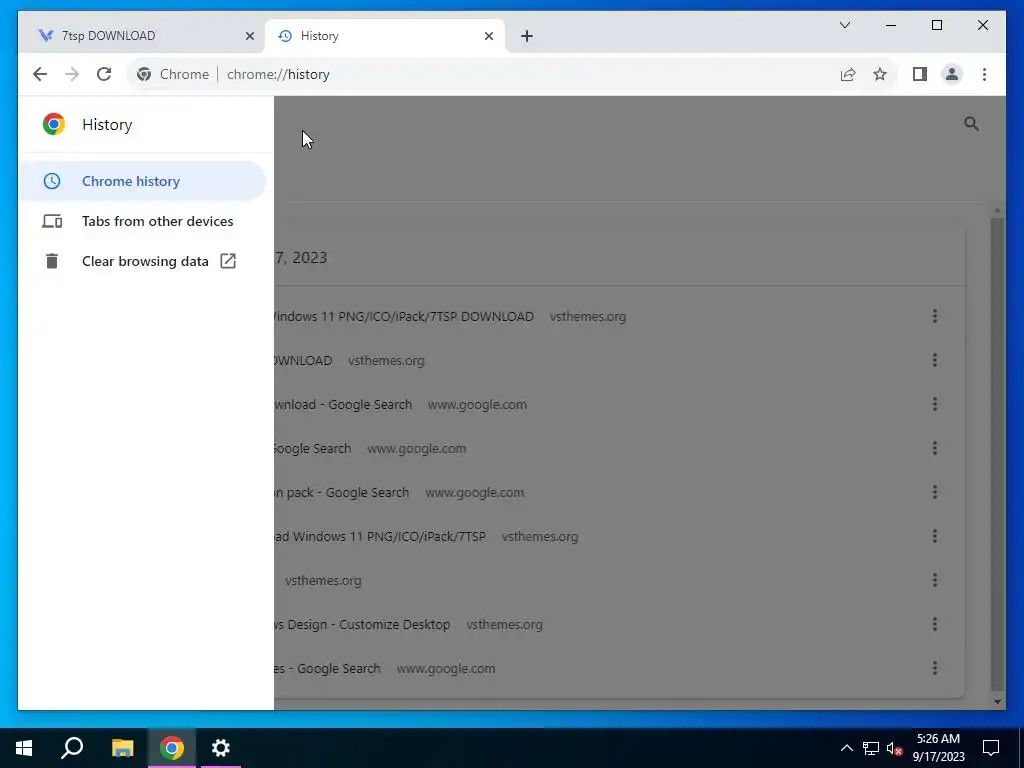Open actions for Windows 11 PNG/ICO/iPack/7TSP DOWNLOAD entry

[x=935, y=316]
